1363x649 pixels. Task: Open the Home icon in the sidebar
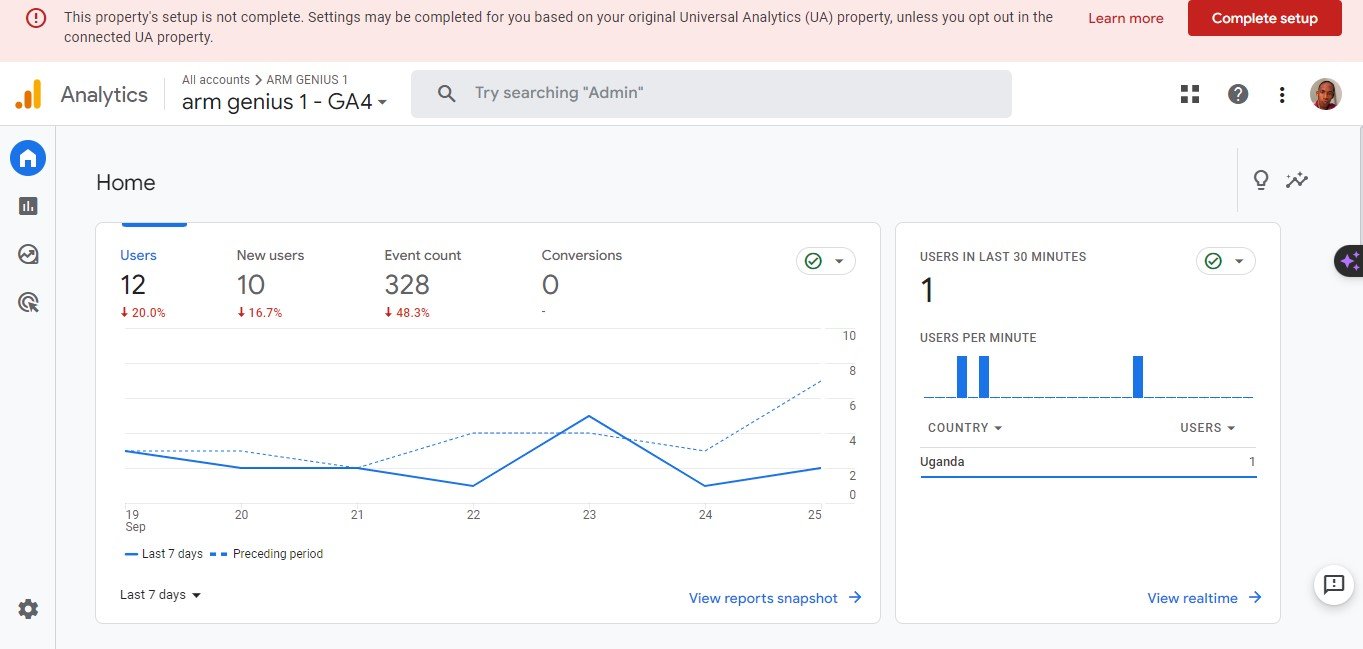coord(28,158)
